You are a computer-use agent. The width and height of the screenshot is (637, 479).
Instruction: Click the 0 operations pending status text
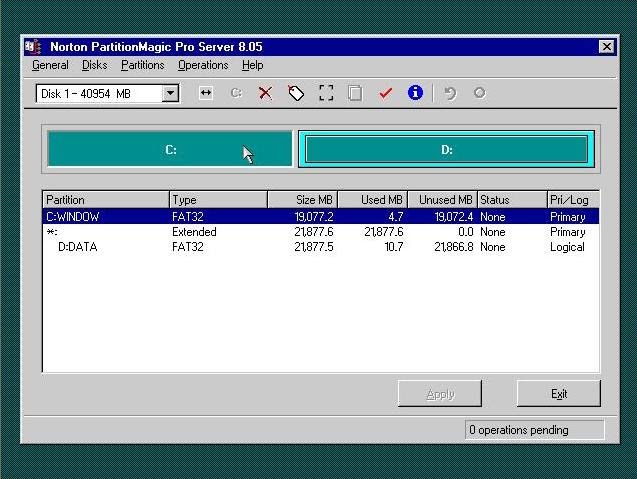pos(519,430)
